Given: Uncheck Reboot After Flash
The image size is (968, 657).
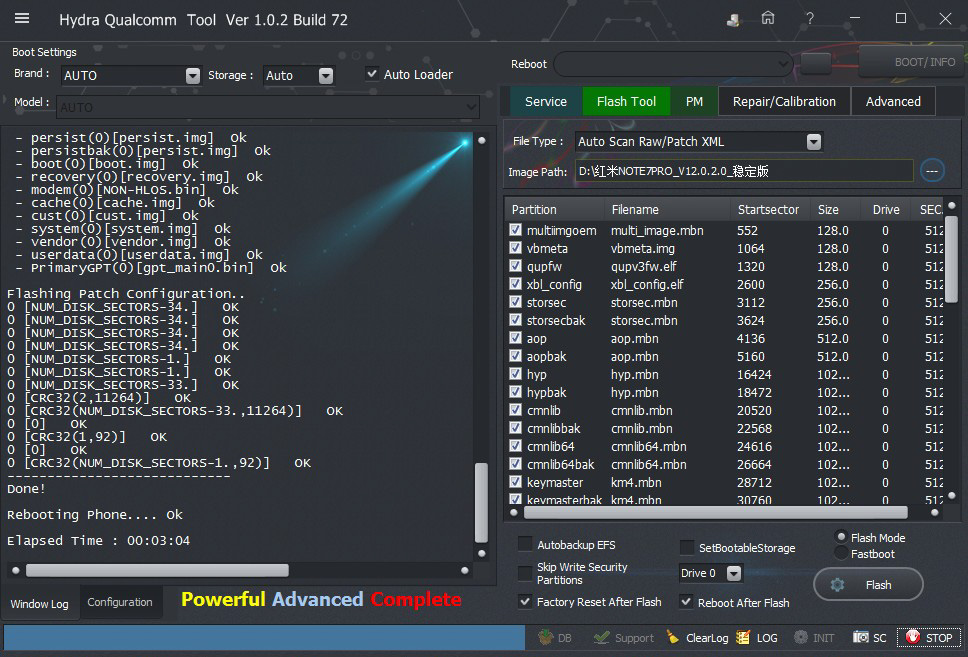Looking at the screenshot, I should click(x=686, y=601).
